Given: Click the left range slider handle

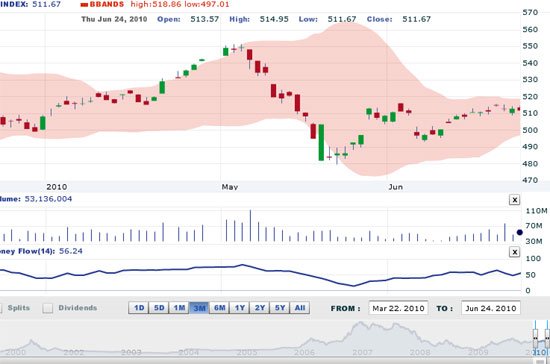Looking at the screenshot, I should [x=535, y=338].
